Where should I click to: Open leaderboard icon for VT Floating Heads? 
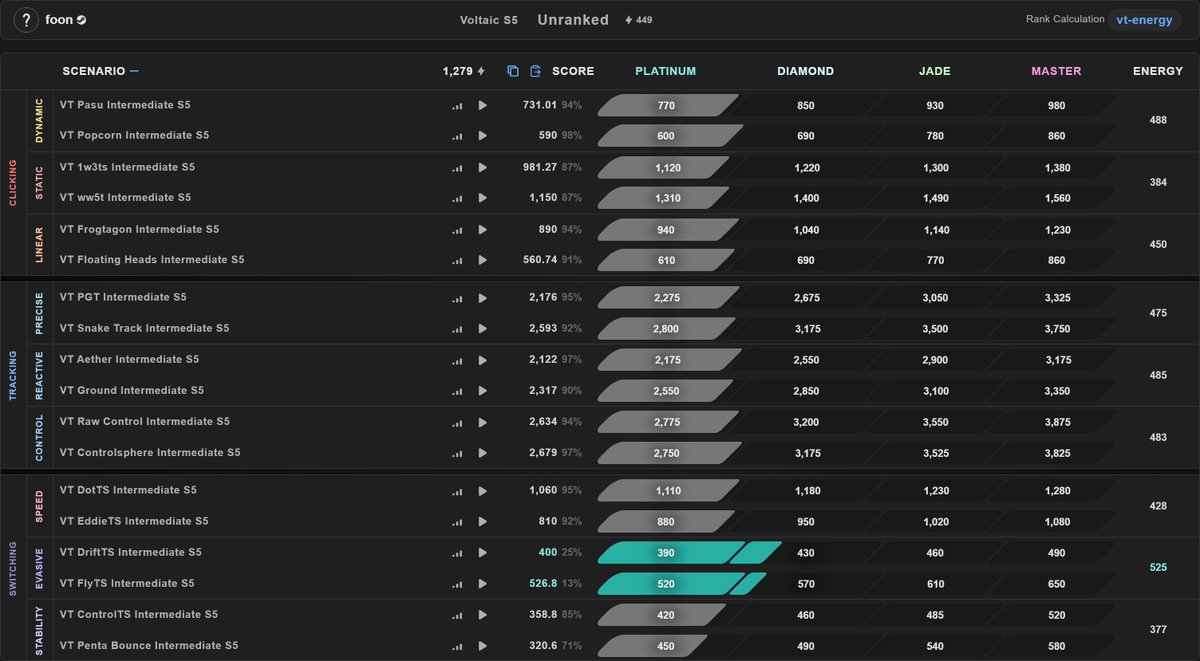coord(458,260)
